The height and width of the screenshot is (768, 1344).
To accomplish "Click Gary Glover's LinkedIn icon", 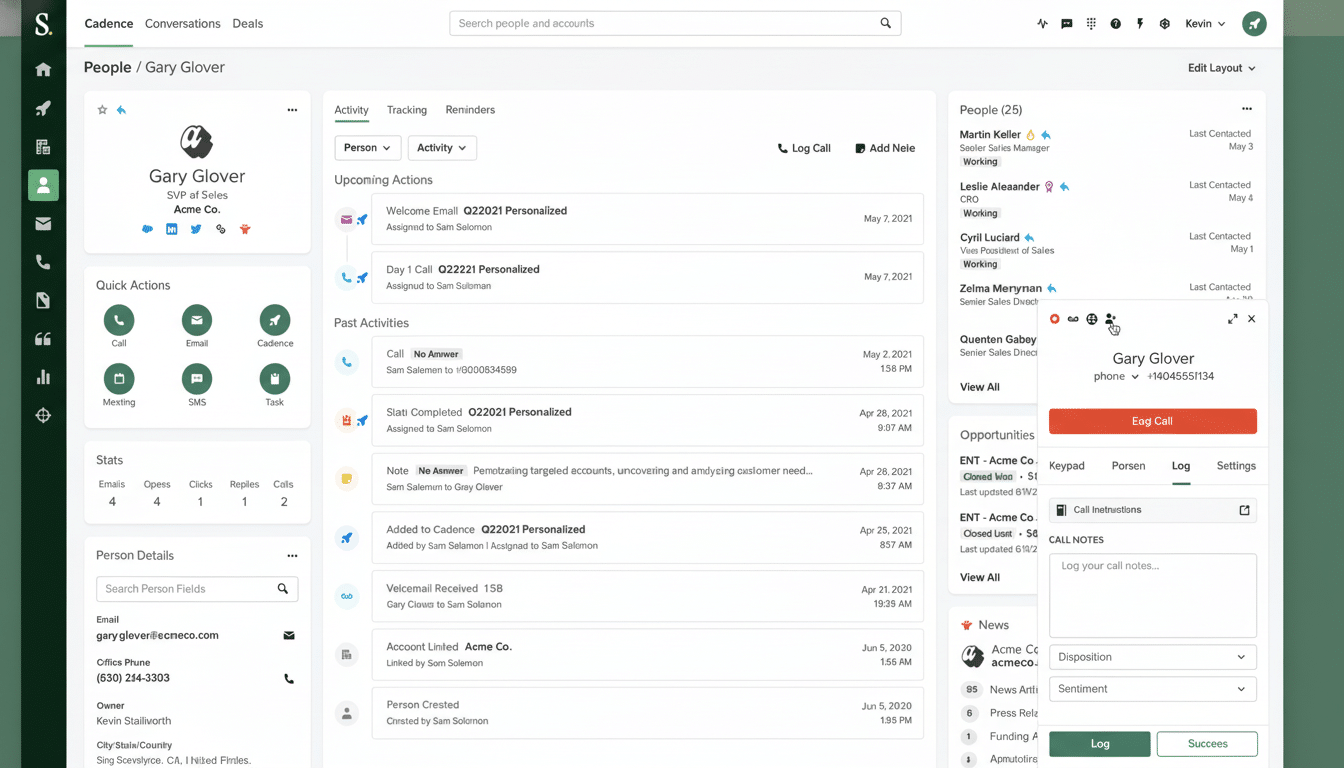I will [171, 229].
